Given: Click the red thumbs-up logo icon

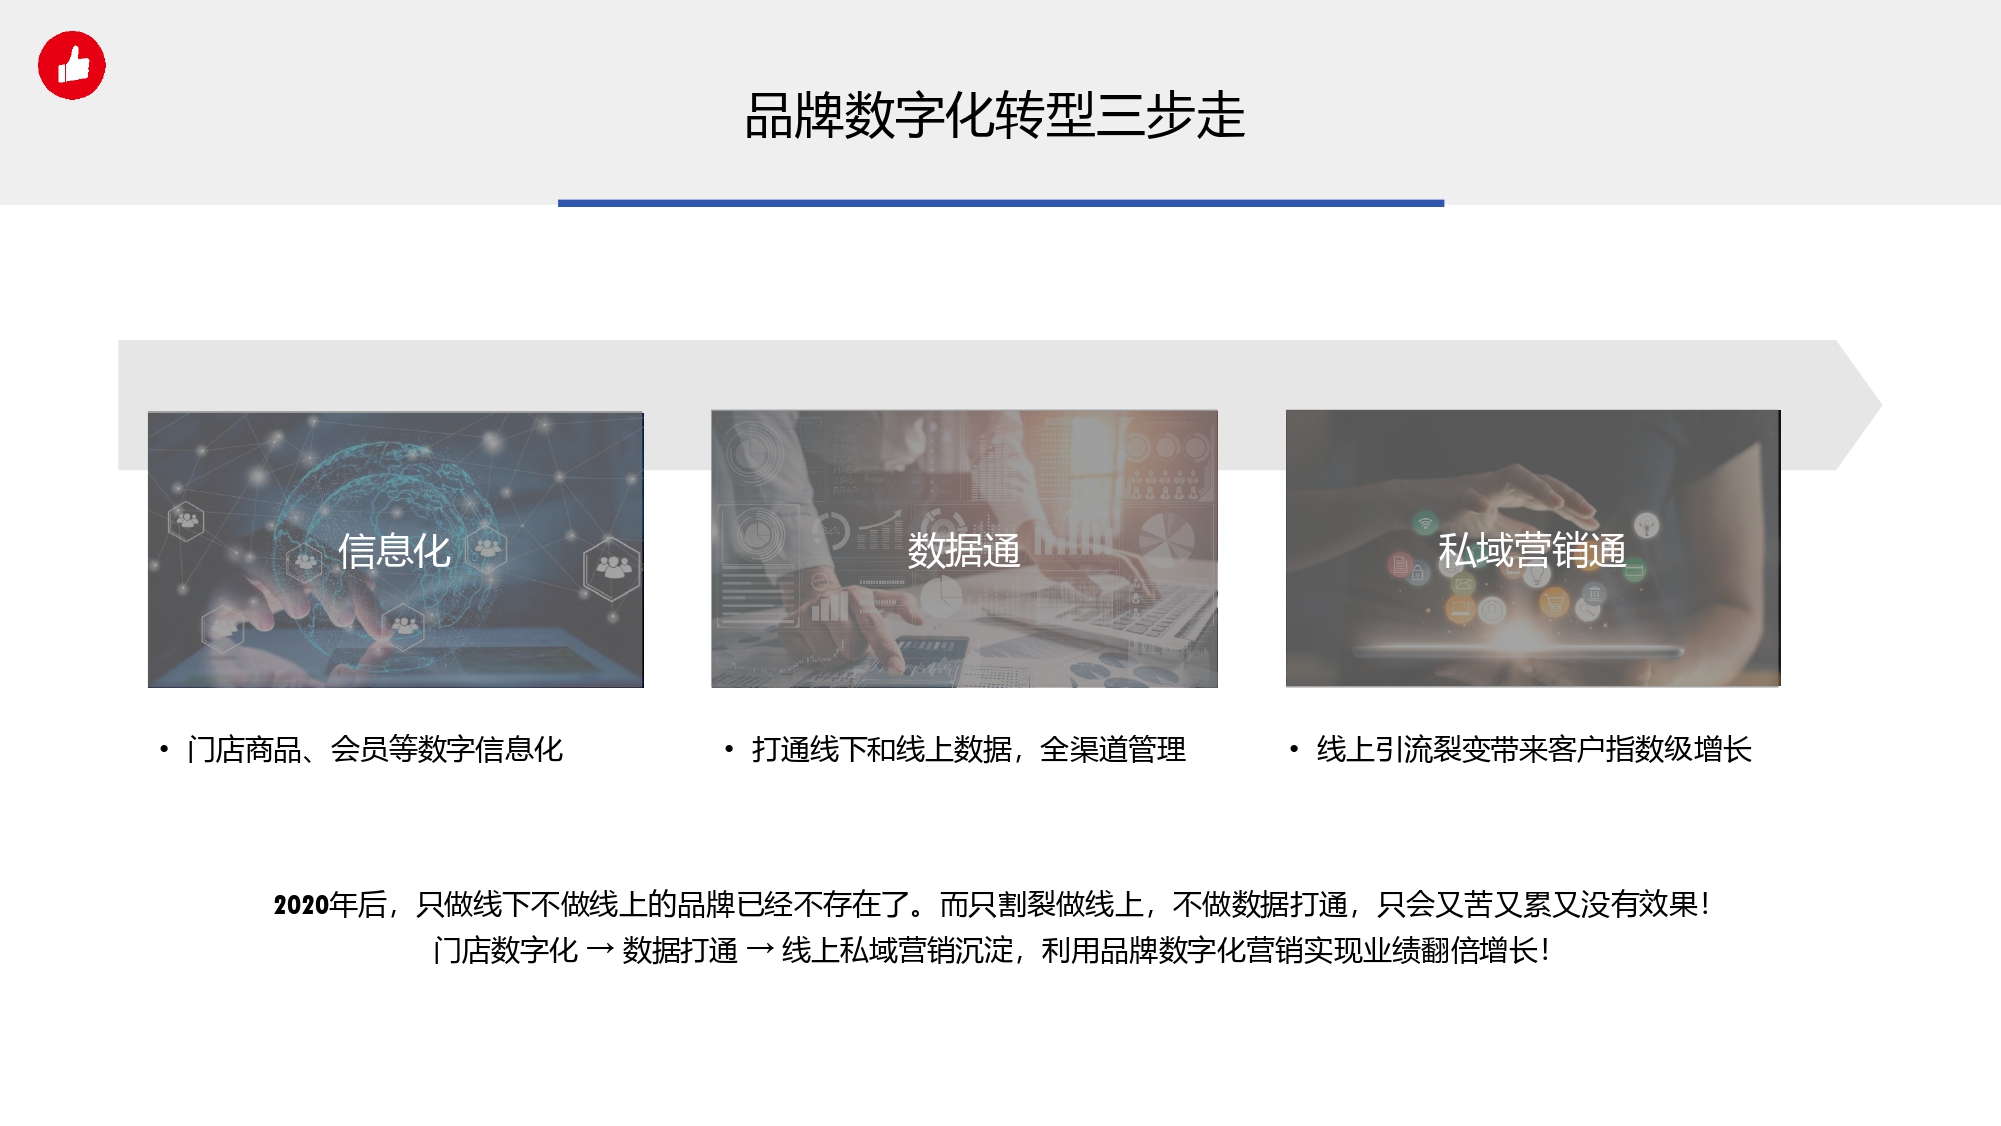Looking at the screenshot, I should (72, 65).
